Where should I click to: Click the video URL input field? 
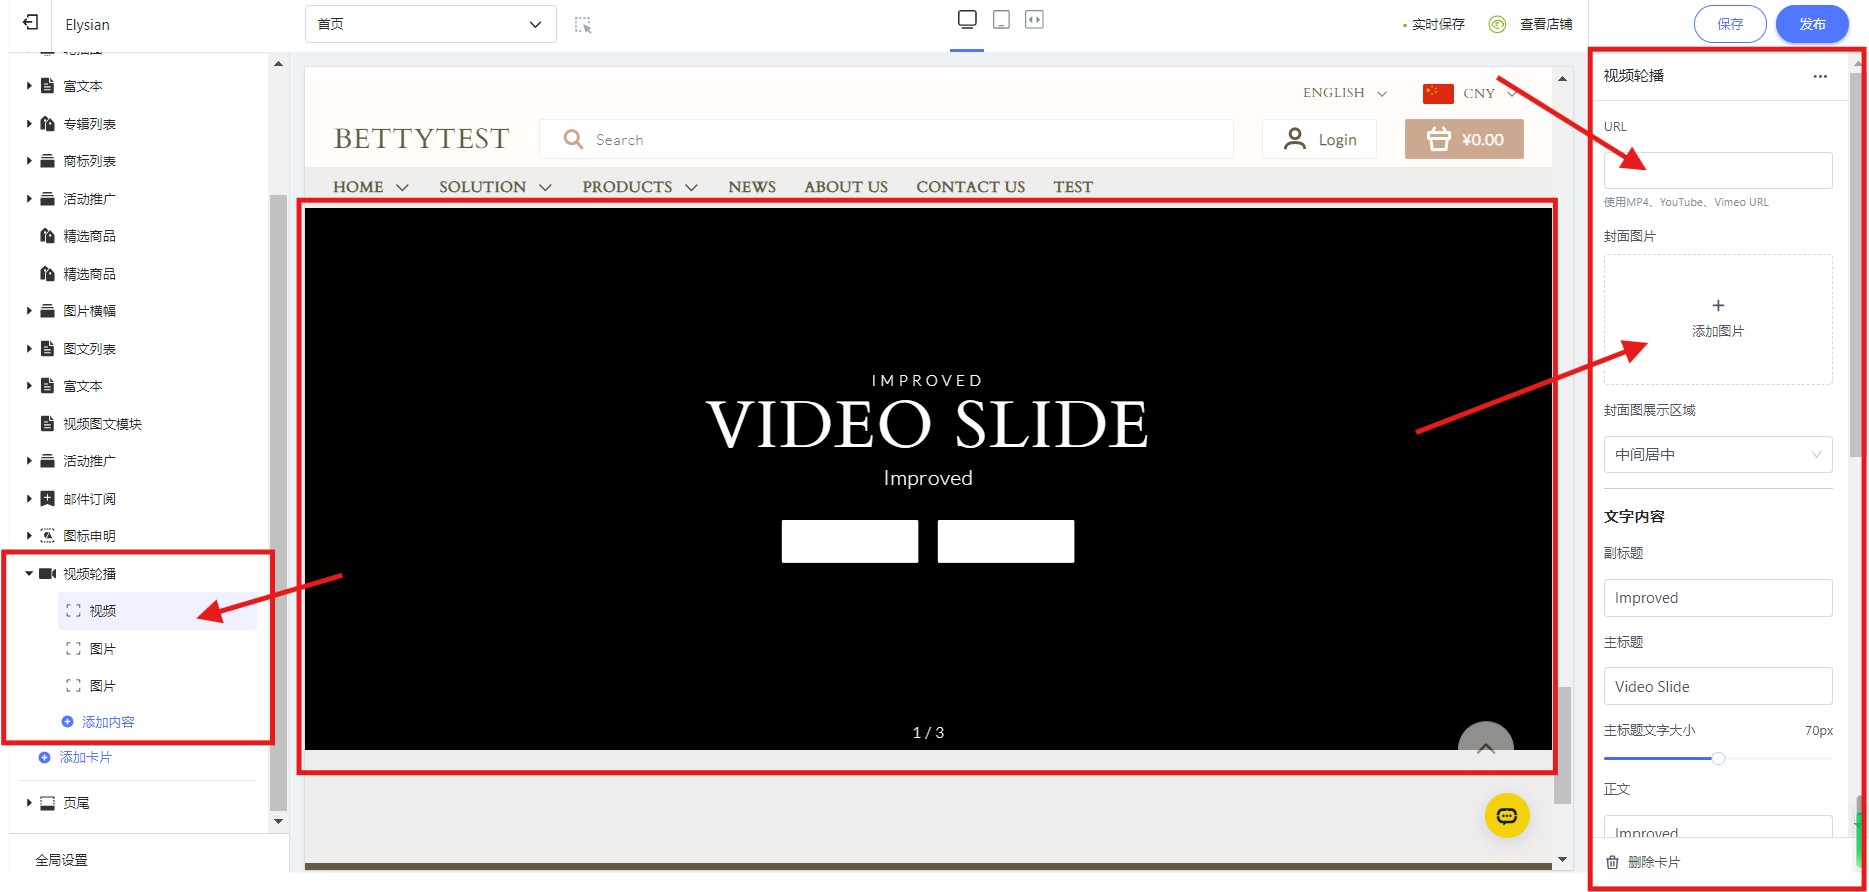click(x=1717, y=171)
